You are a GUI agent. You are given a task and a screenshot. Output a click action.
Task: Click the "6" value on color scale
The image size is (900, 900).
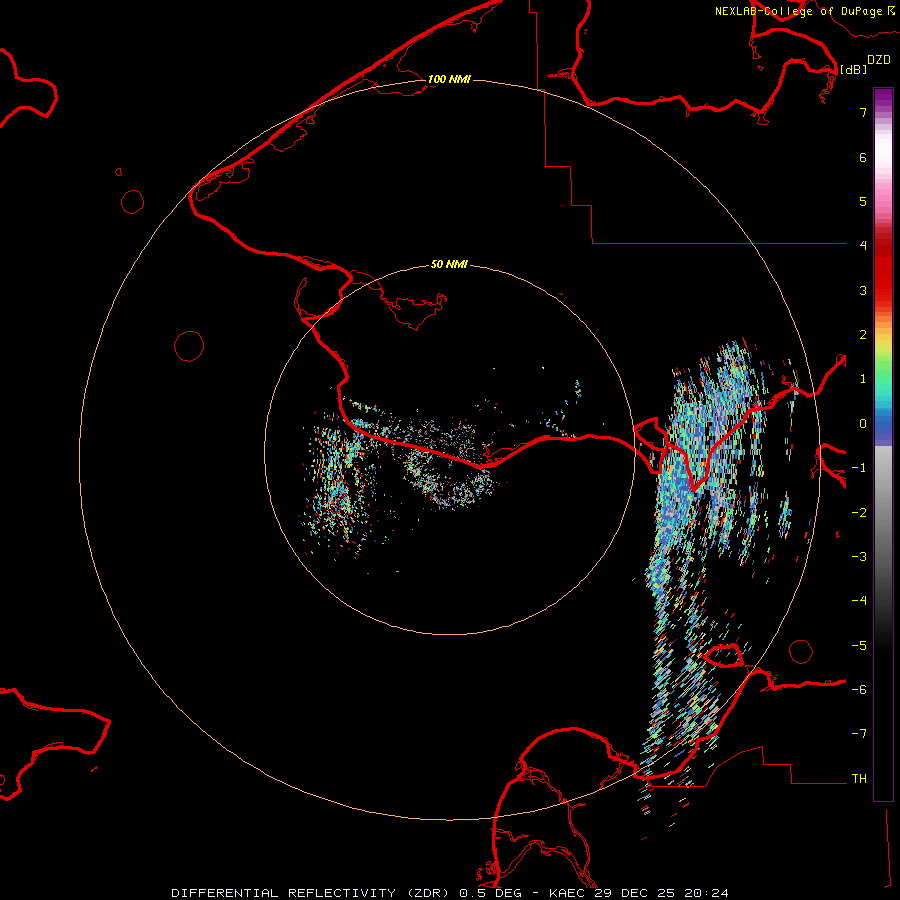tap(863, 157)
